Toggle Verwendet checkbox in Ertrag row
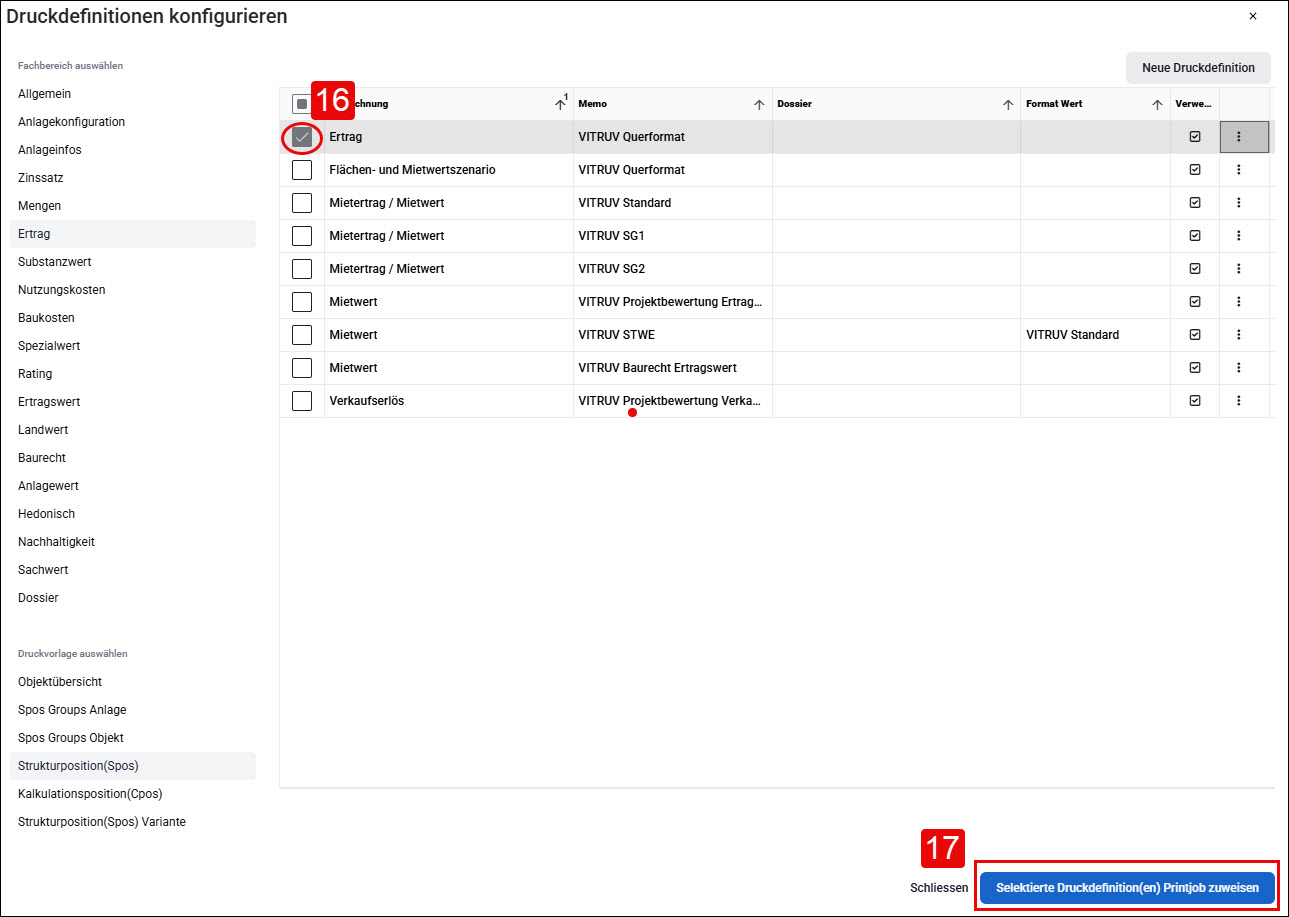Screen dimensions: 1289x917 click(1195, 137)
